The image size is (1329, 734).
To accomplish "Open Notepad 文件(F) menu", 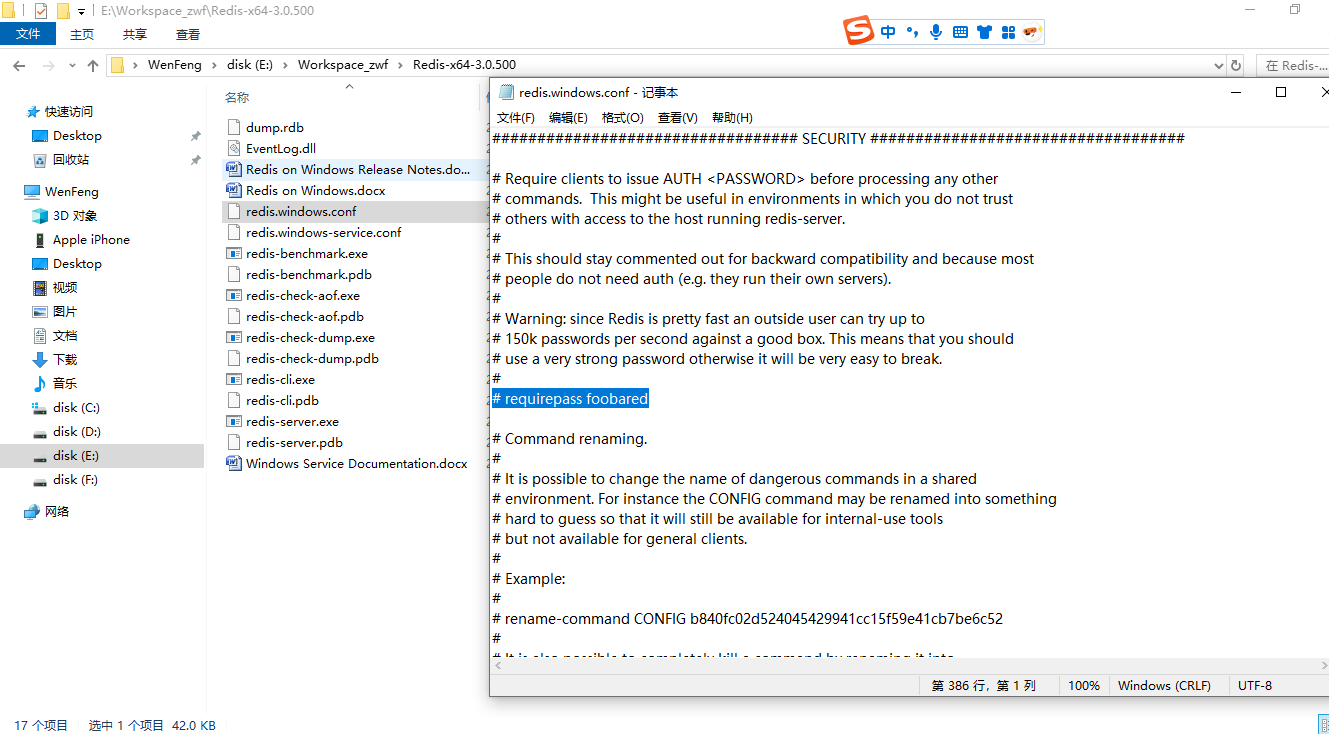I will tap(516, 117).
